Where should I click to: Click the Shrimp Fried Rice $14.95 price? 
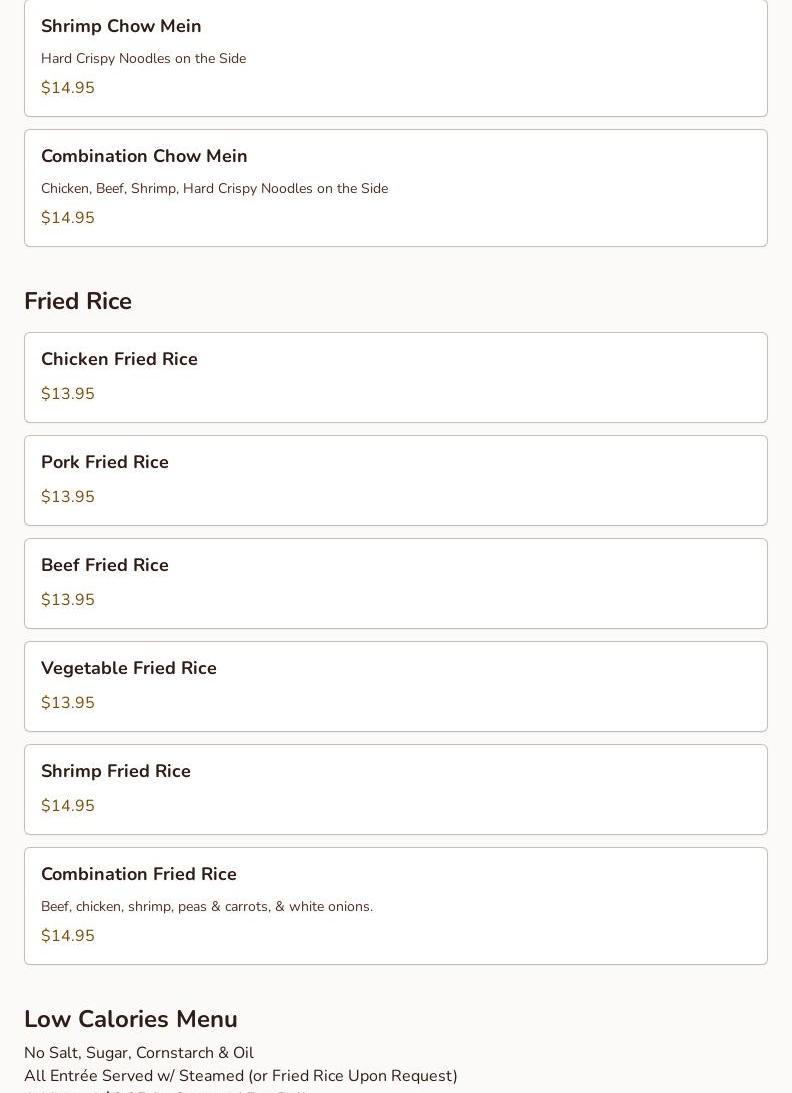68,806
